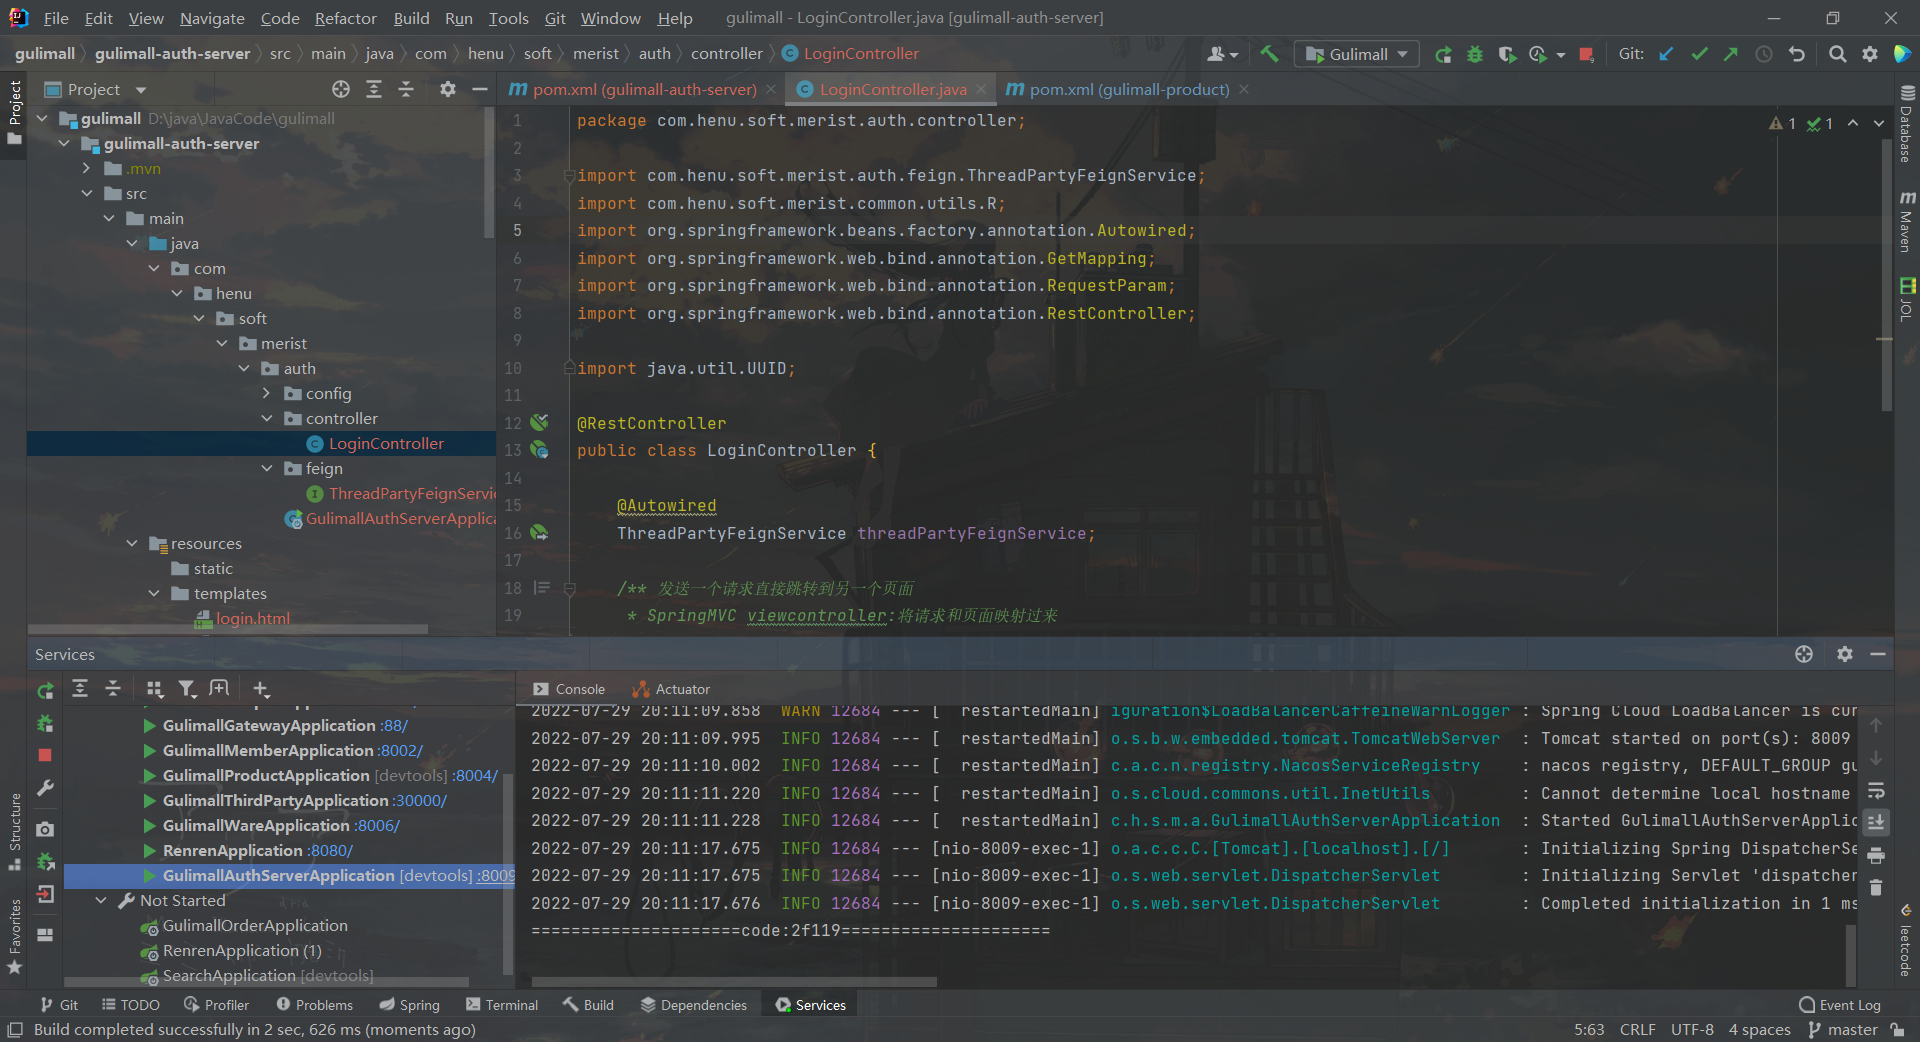Expand the config package
1920x1042 pixels.
pos(267,393)
